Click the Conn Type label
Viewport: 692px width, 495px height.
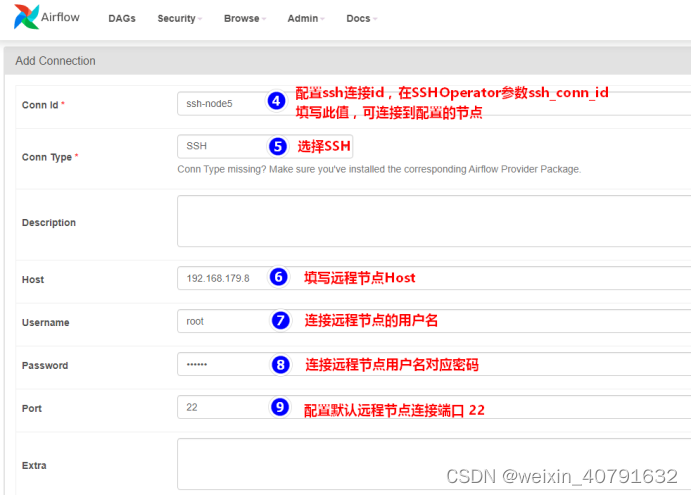47,157
